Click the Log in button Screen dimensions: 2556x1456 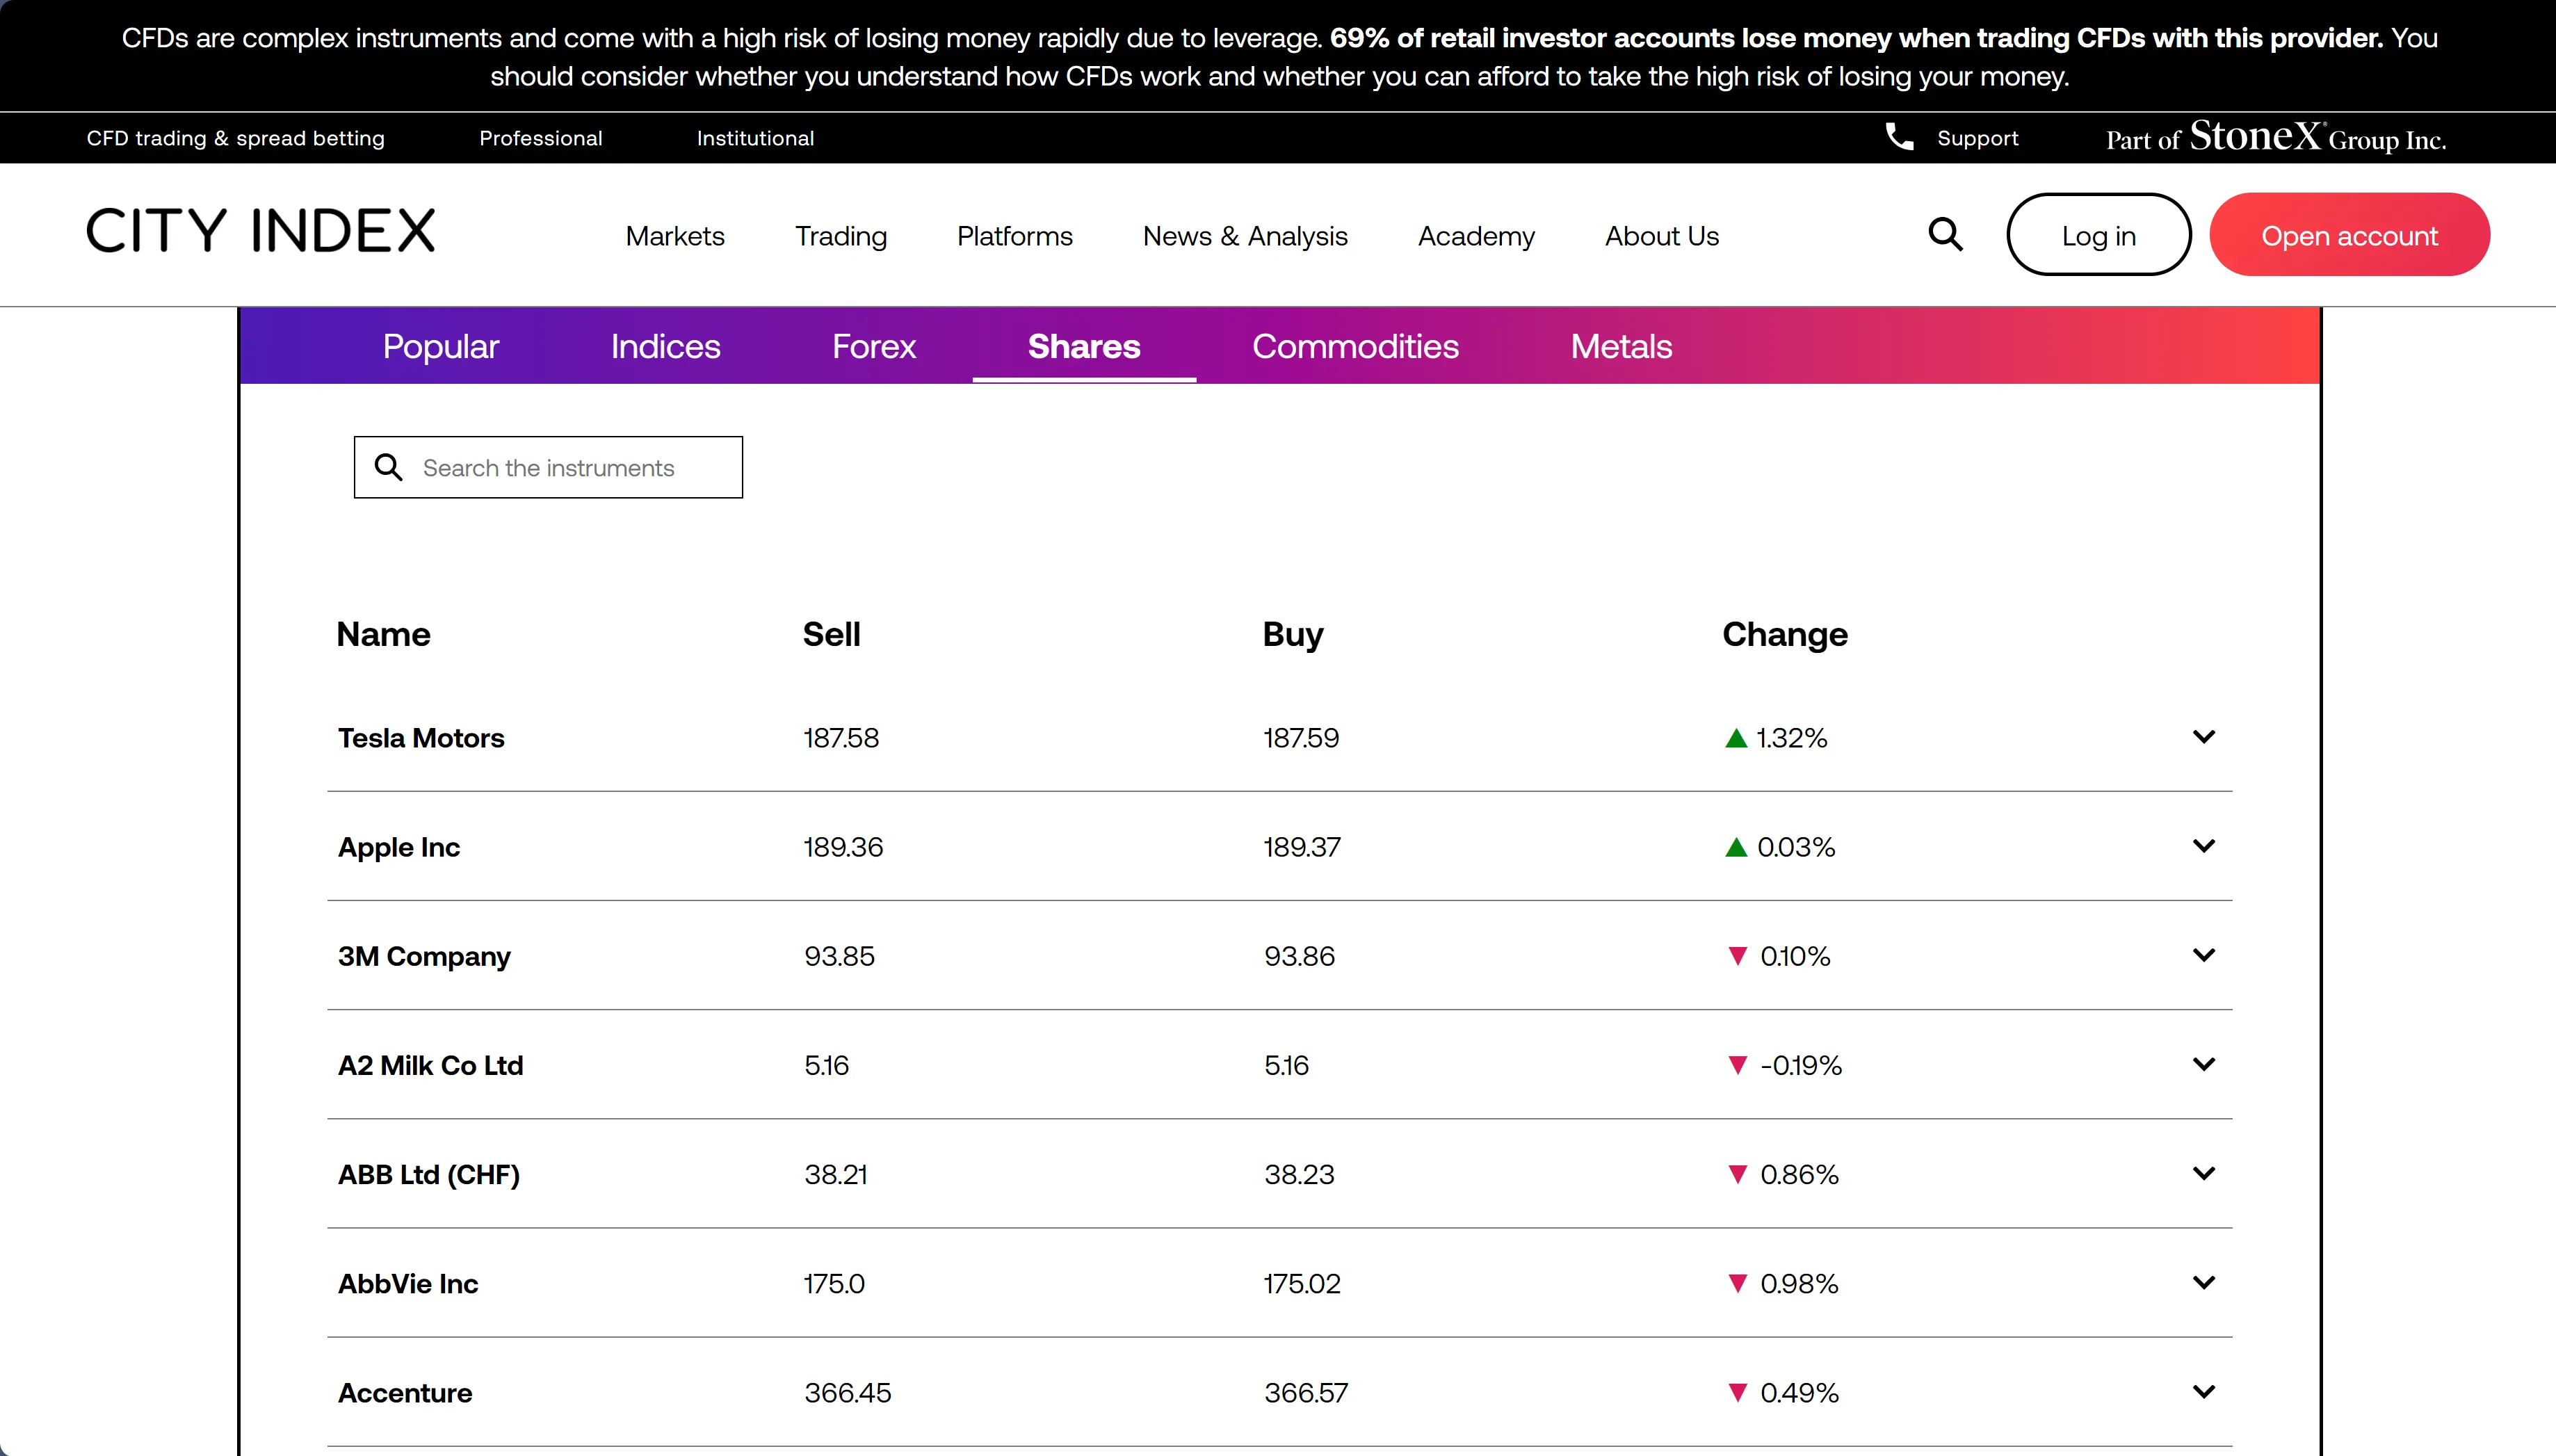click(2098, 235)
